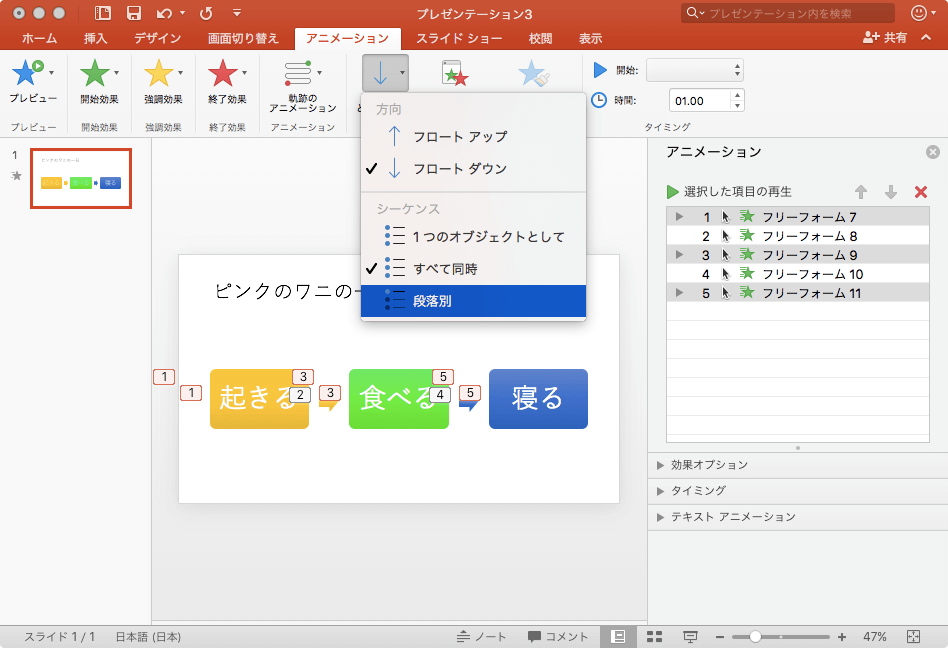Viewport: 948px width, 648px height.
Task: Move animation down with the down arrow
Action: coord(891,192)
